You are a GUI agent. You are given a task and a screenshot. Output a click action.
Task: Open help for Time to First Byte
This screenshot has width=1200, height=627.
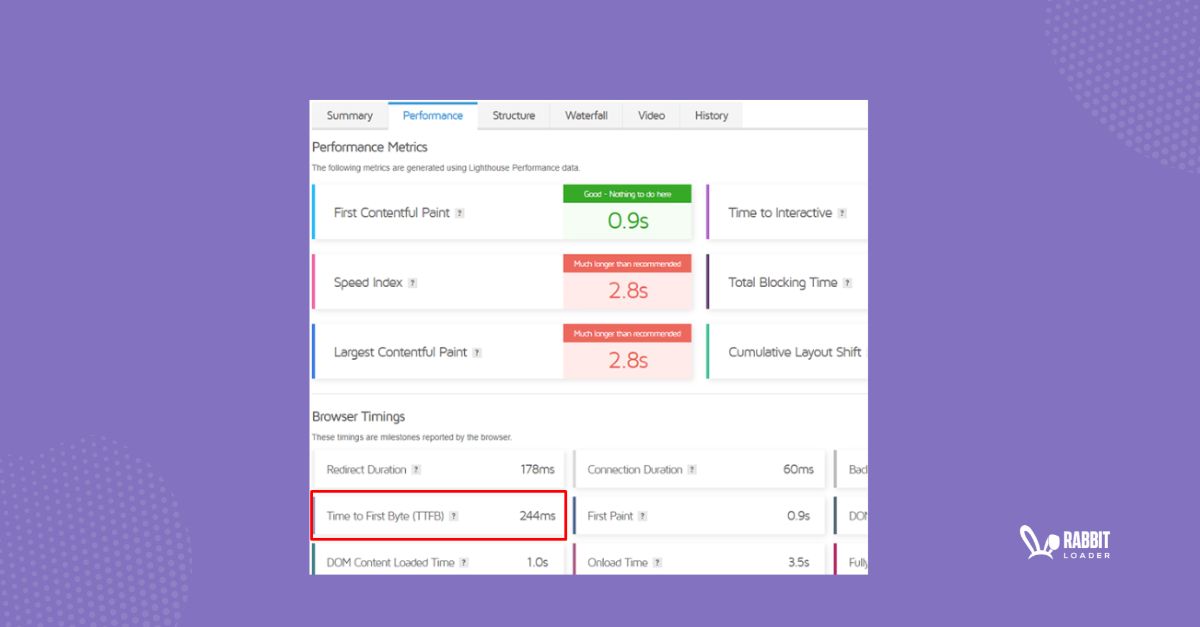coord(453,516)
